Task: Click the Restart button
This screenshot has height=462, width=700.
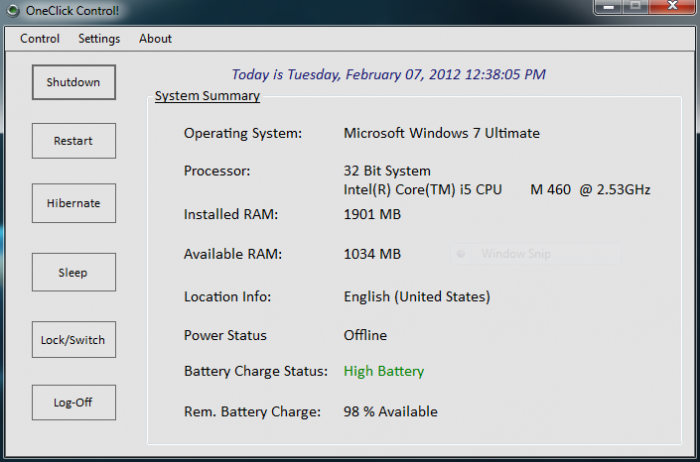Action: (74, 141)
